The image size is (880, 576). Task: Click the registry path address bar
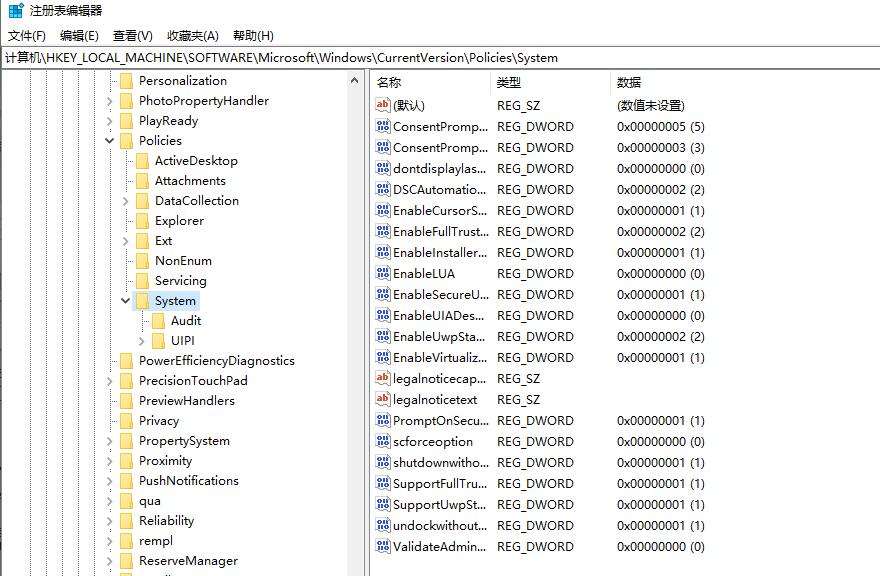[440, 57]
